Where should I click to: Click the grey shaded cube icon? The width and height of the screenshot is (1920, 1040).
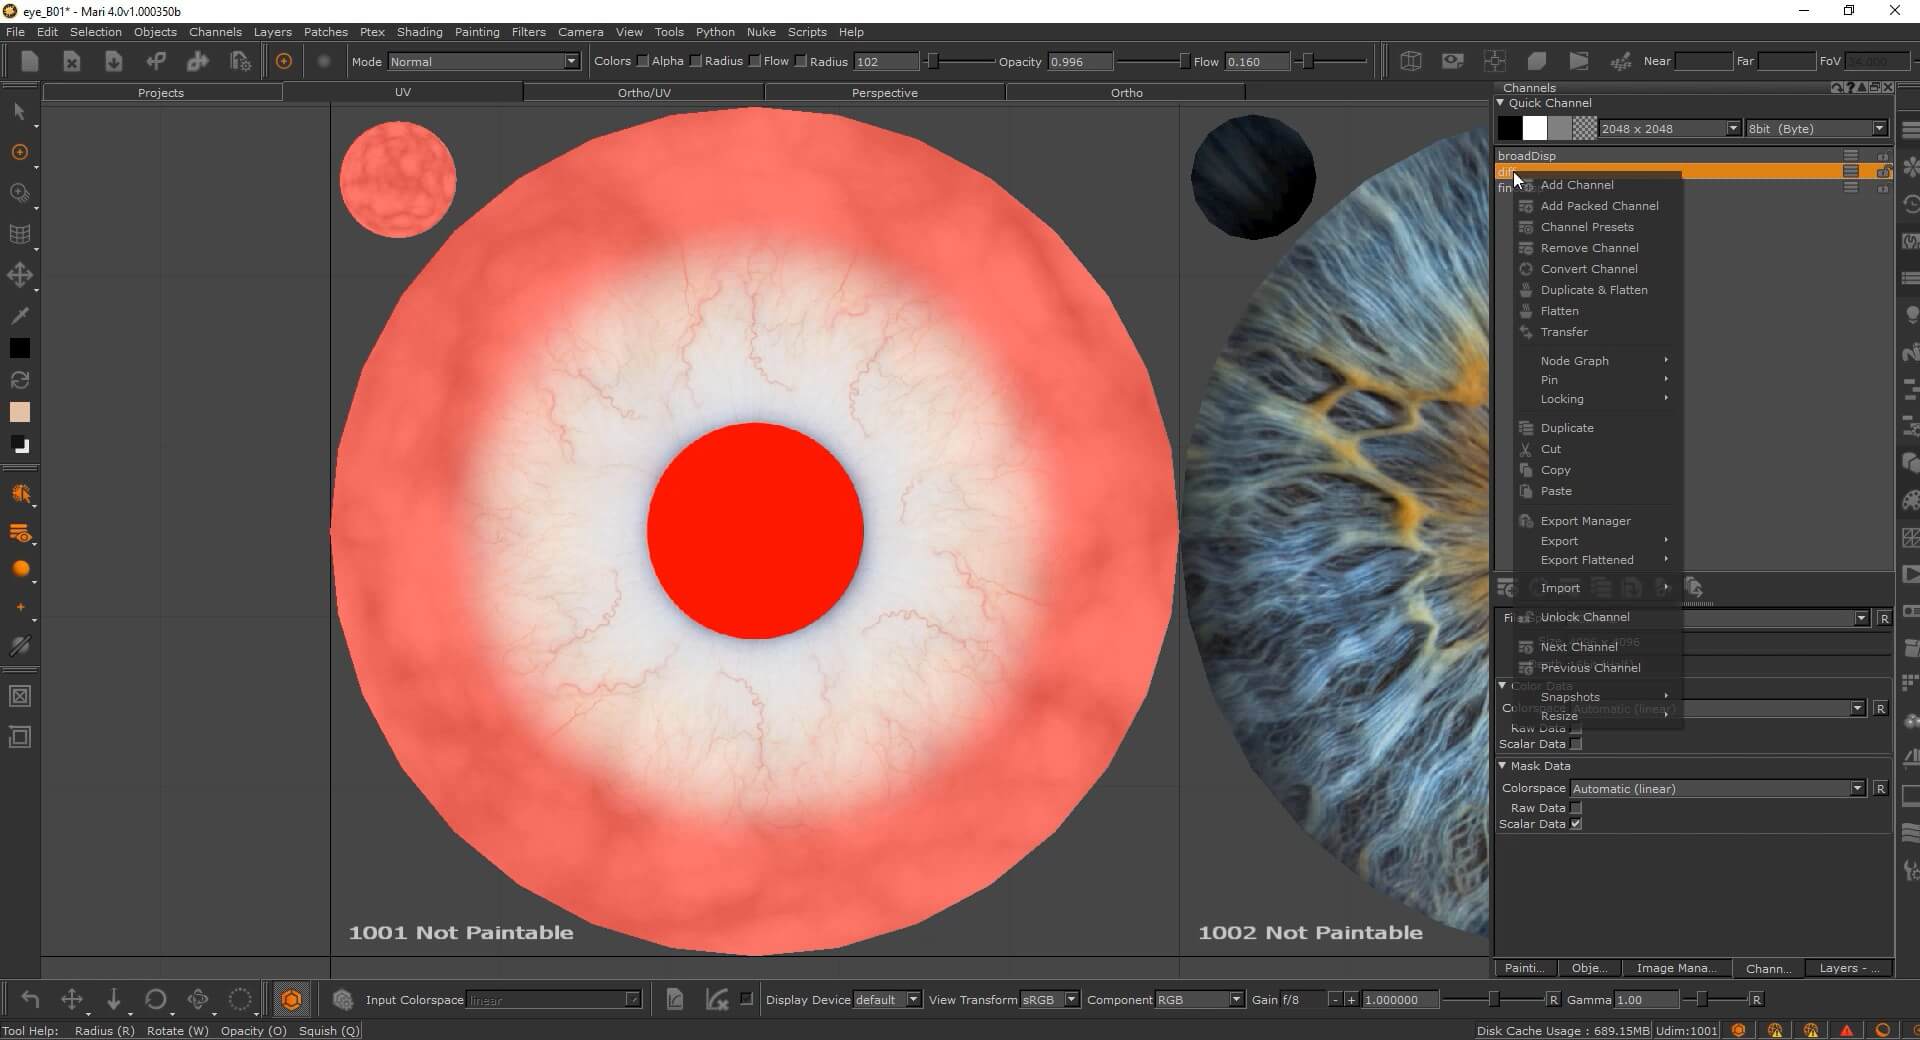[1537, 61]
